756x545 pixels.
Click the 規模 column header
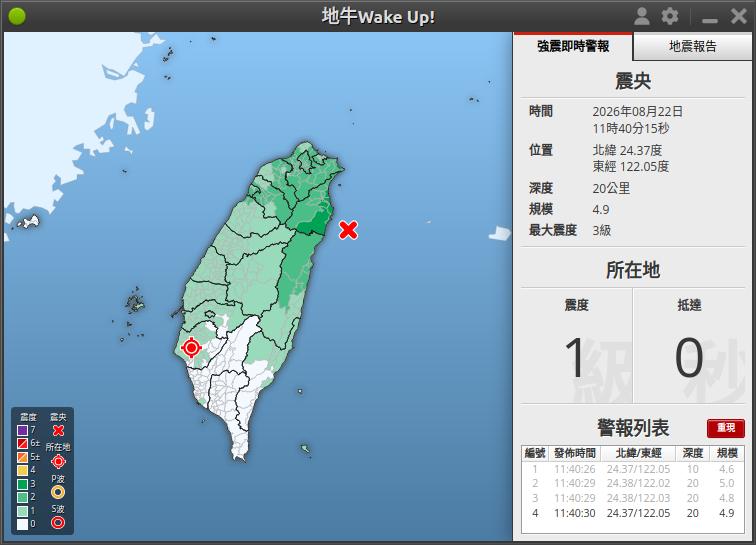click(x=727, y=453)
